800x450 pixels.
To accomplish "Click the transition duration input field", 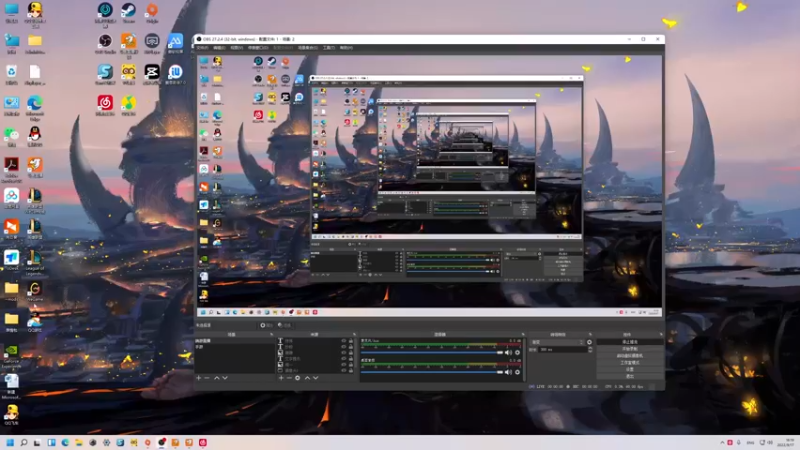I will (562, 349).
